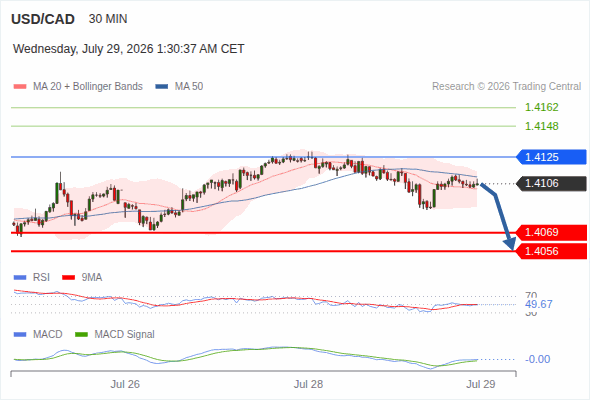Click the MACD Signal legend label

[x=125, y=335]
